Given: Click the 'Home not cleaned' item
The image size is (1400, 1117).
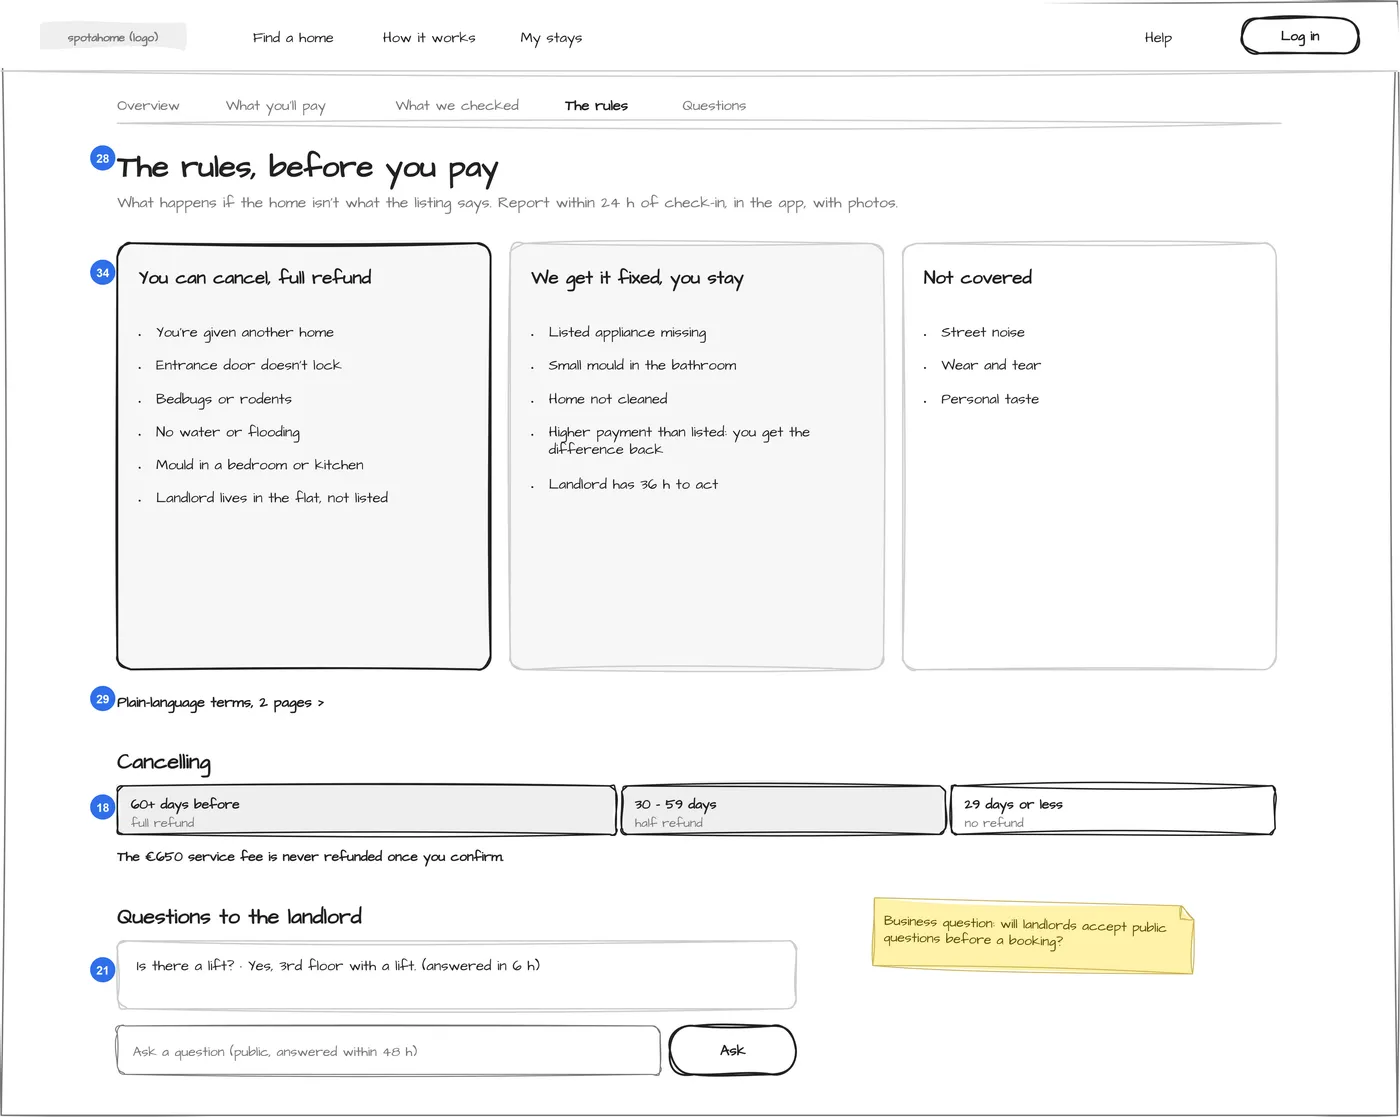Looking at the screenshot, I should point(608,399).
